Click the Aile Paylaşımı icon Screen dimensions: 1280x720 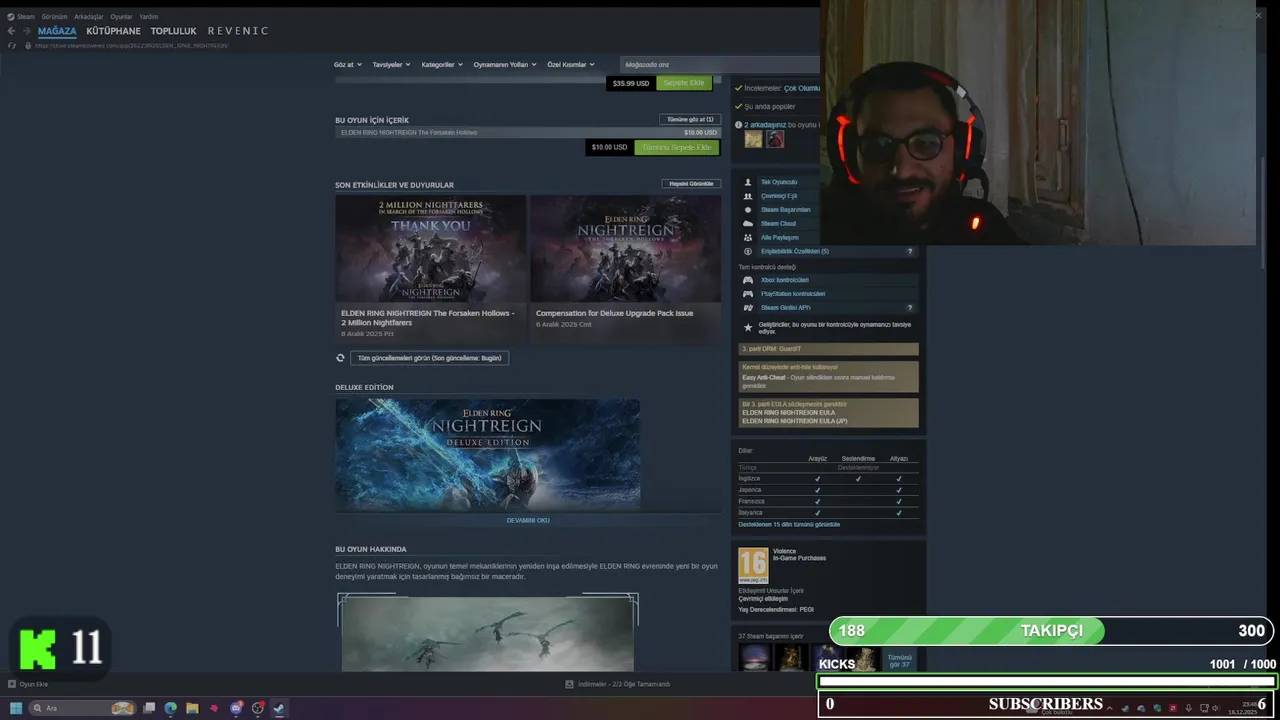coord(748,238)
